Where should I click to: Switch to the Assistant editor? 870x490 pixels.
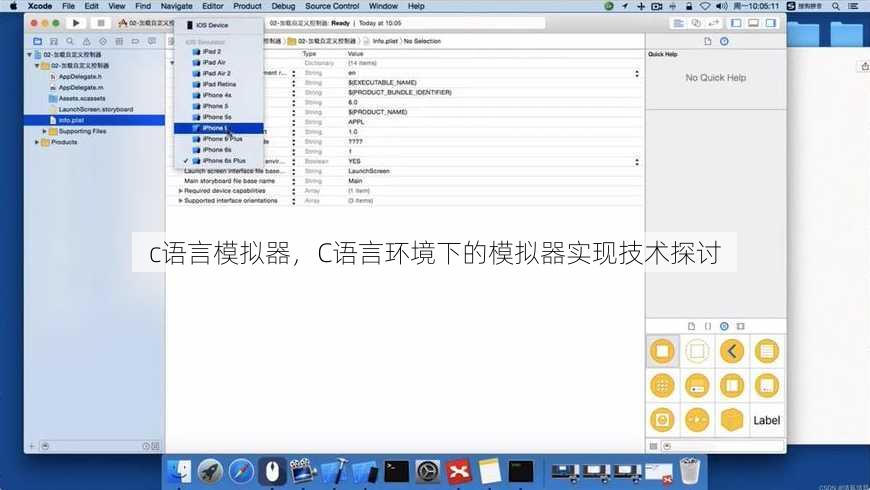696,23
